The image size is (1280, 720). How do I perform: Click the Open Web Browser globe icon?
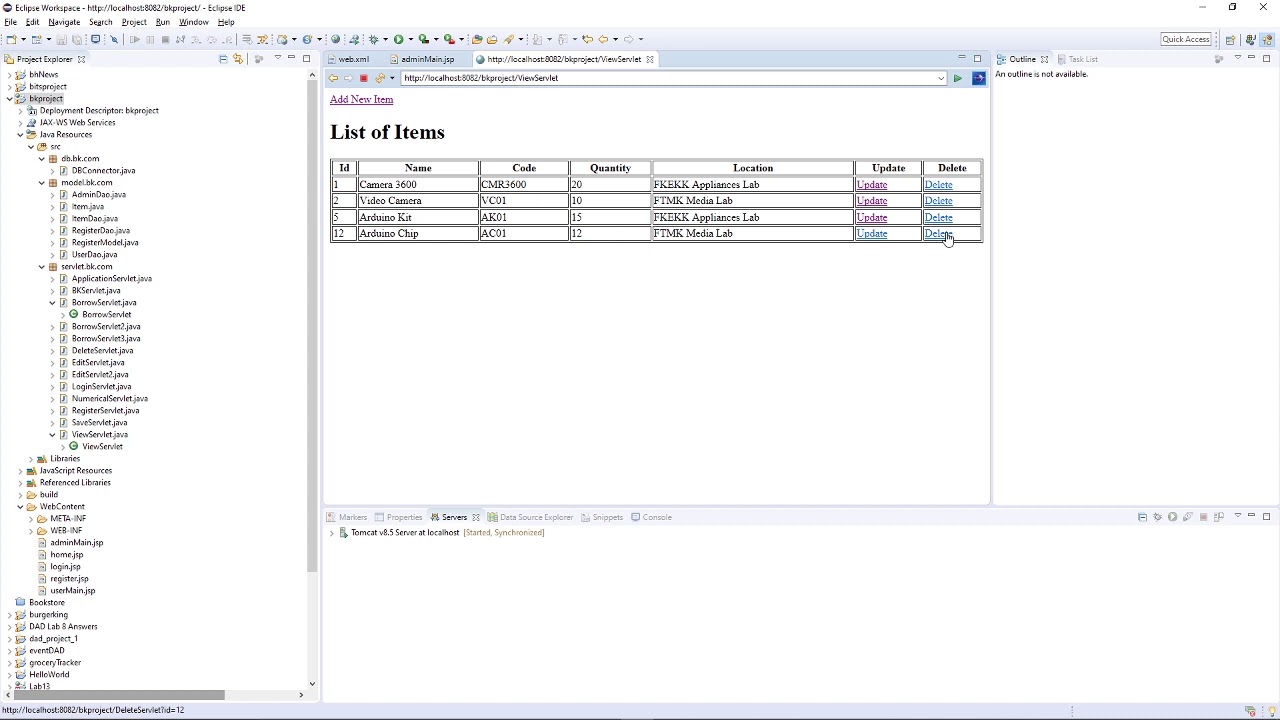[x=335, y=39]
